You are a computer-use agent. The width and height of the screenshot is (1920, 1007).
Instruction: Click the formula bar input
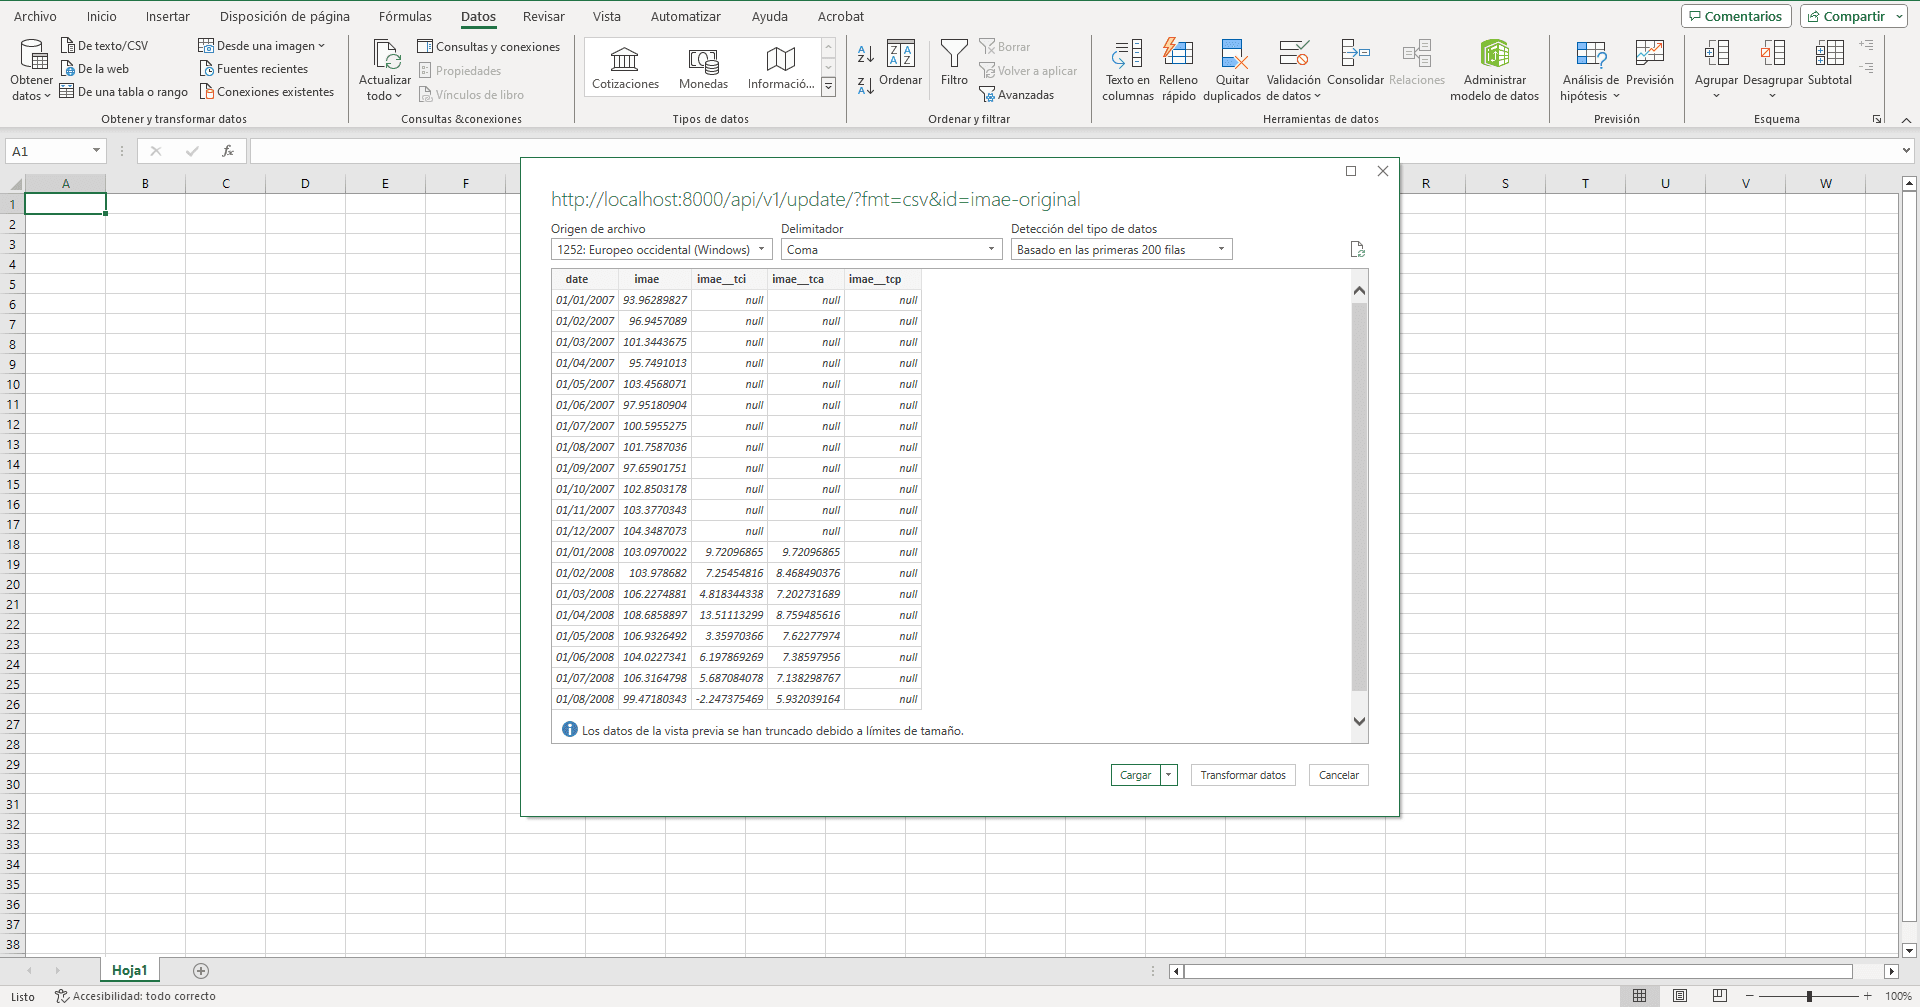coord(1073,151)
